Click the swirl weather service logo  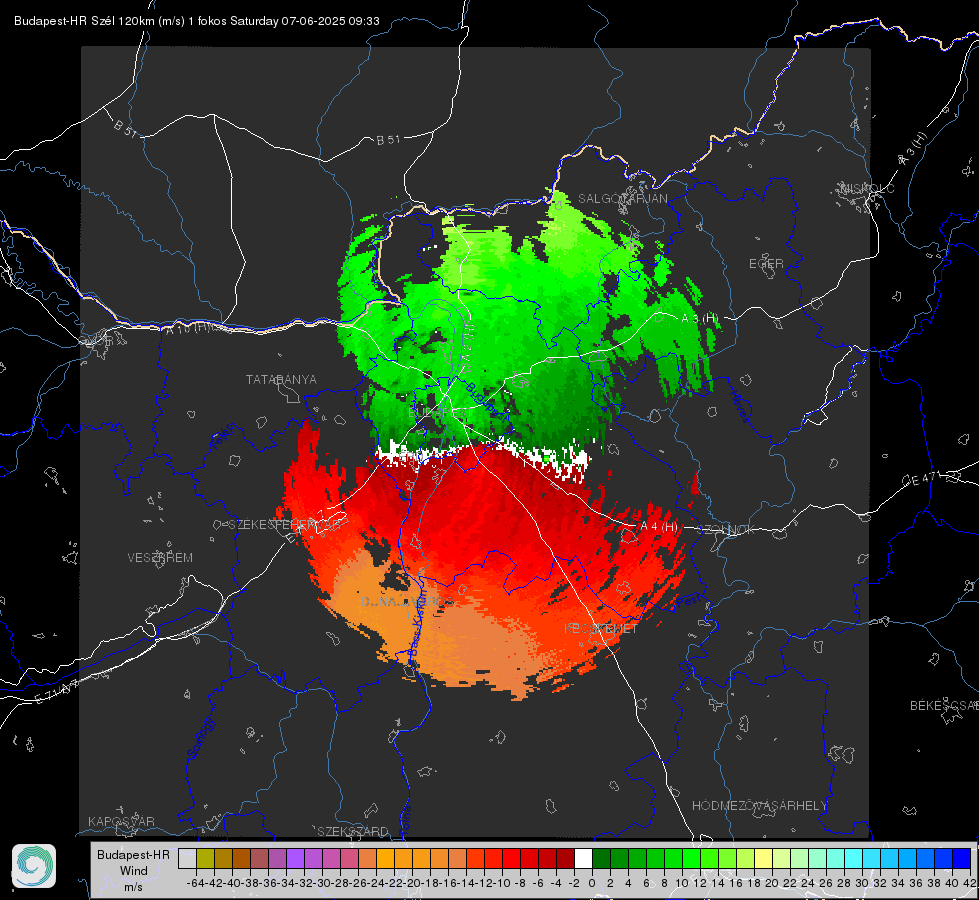point(34,866)
